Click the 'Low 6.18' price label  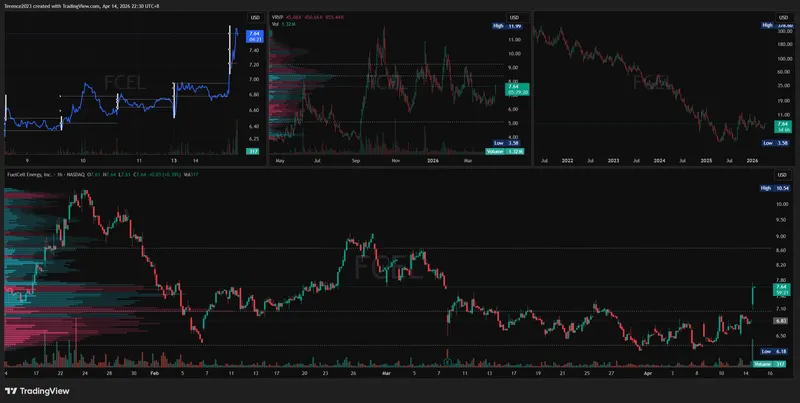tap(774, 351)
